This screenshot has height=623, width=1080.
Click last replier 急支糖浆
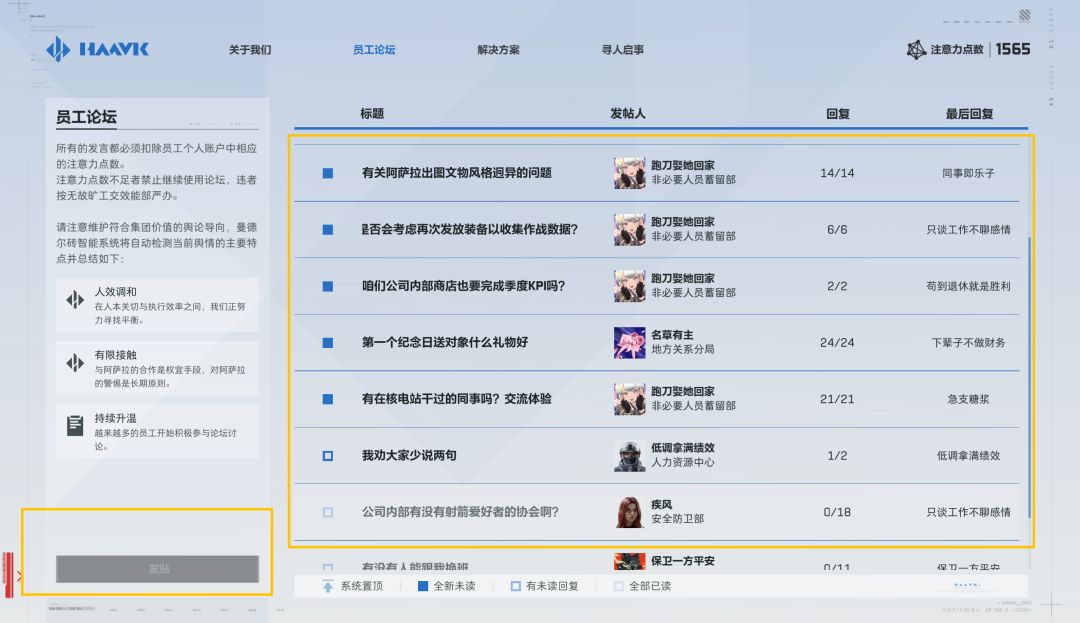tap(968, 399)
